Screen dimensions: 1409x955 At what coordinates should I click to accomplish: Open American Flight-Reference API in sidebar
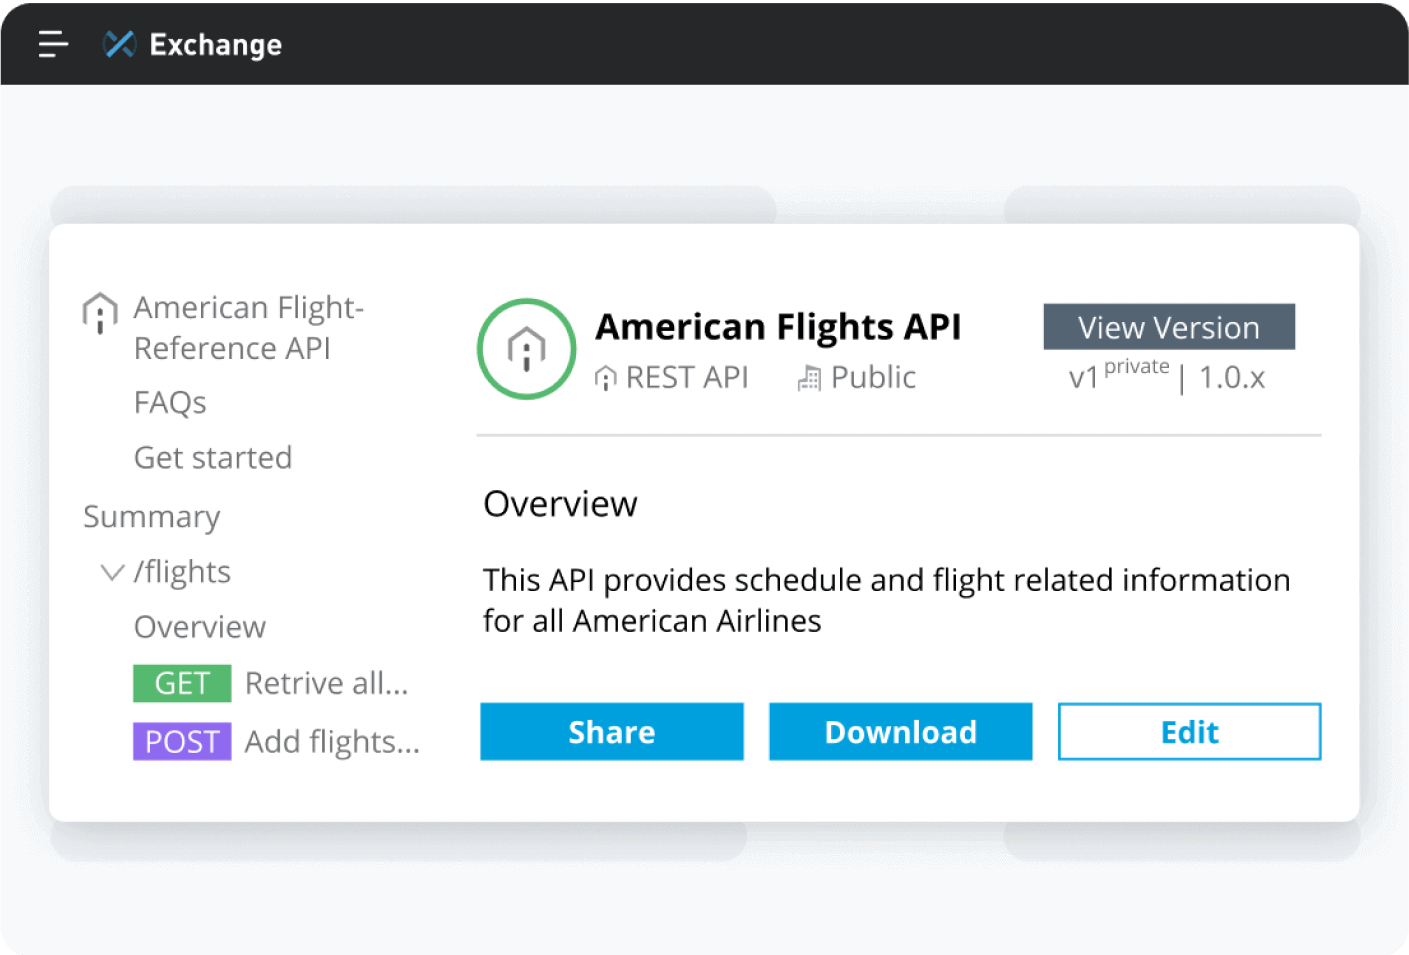click(249, 327)
